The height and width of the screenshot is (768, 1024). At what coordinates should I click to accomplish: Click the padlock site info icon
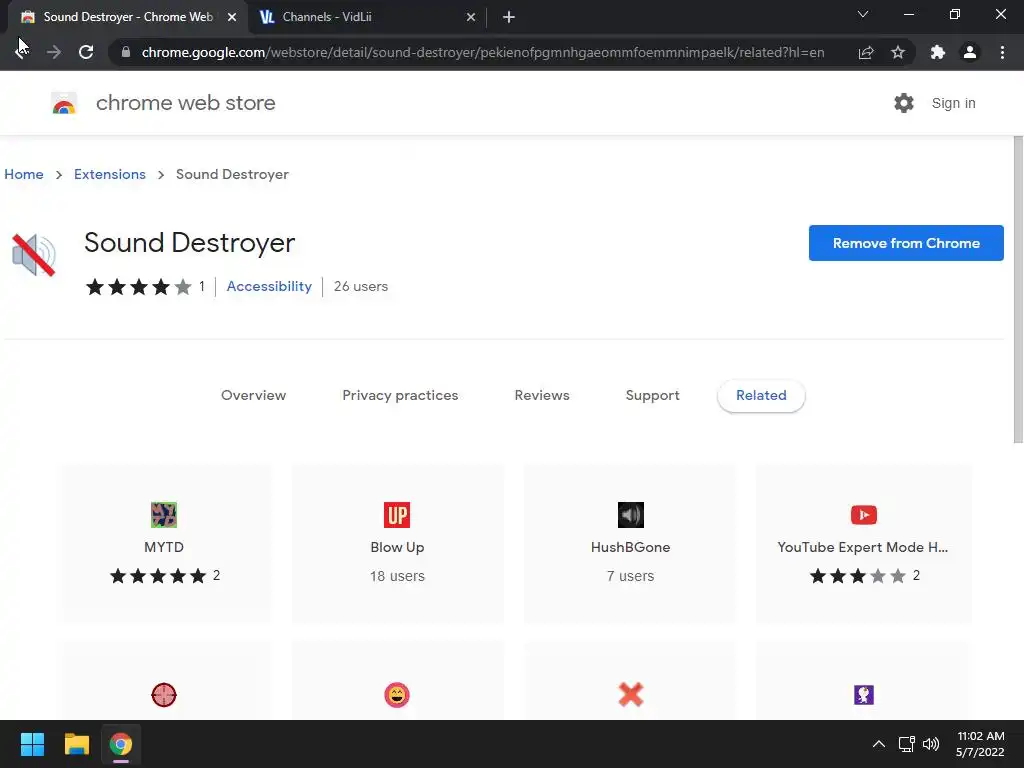click(x=126, y=52)
